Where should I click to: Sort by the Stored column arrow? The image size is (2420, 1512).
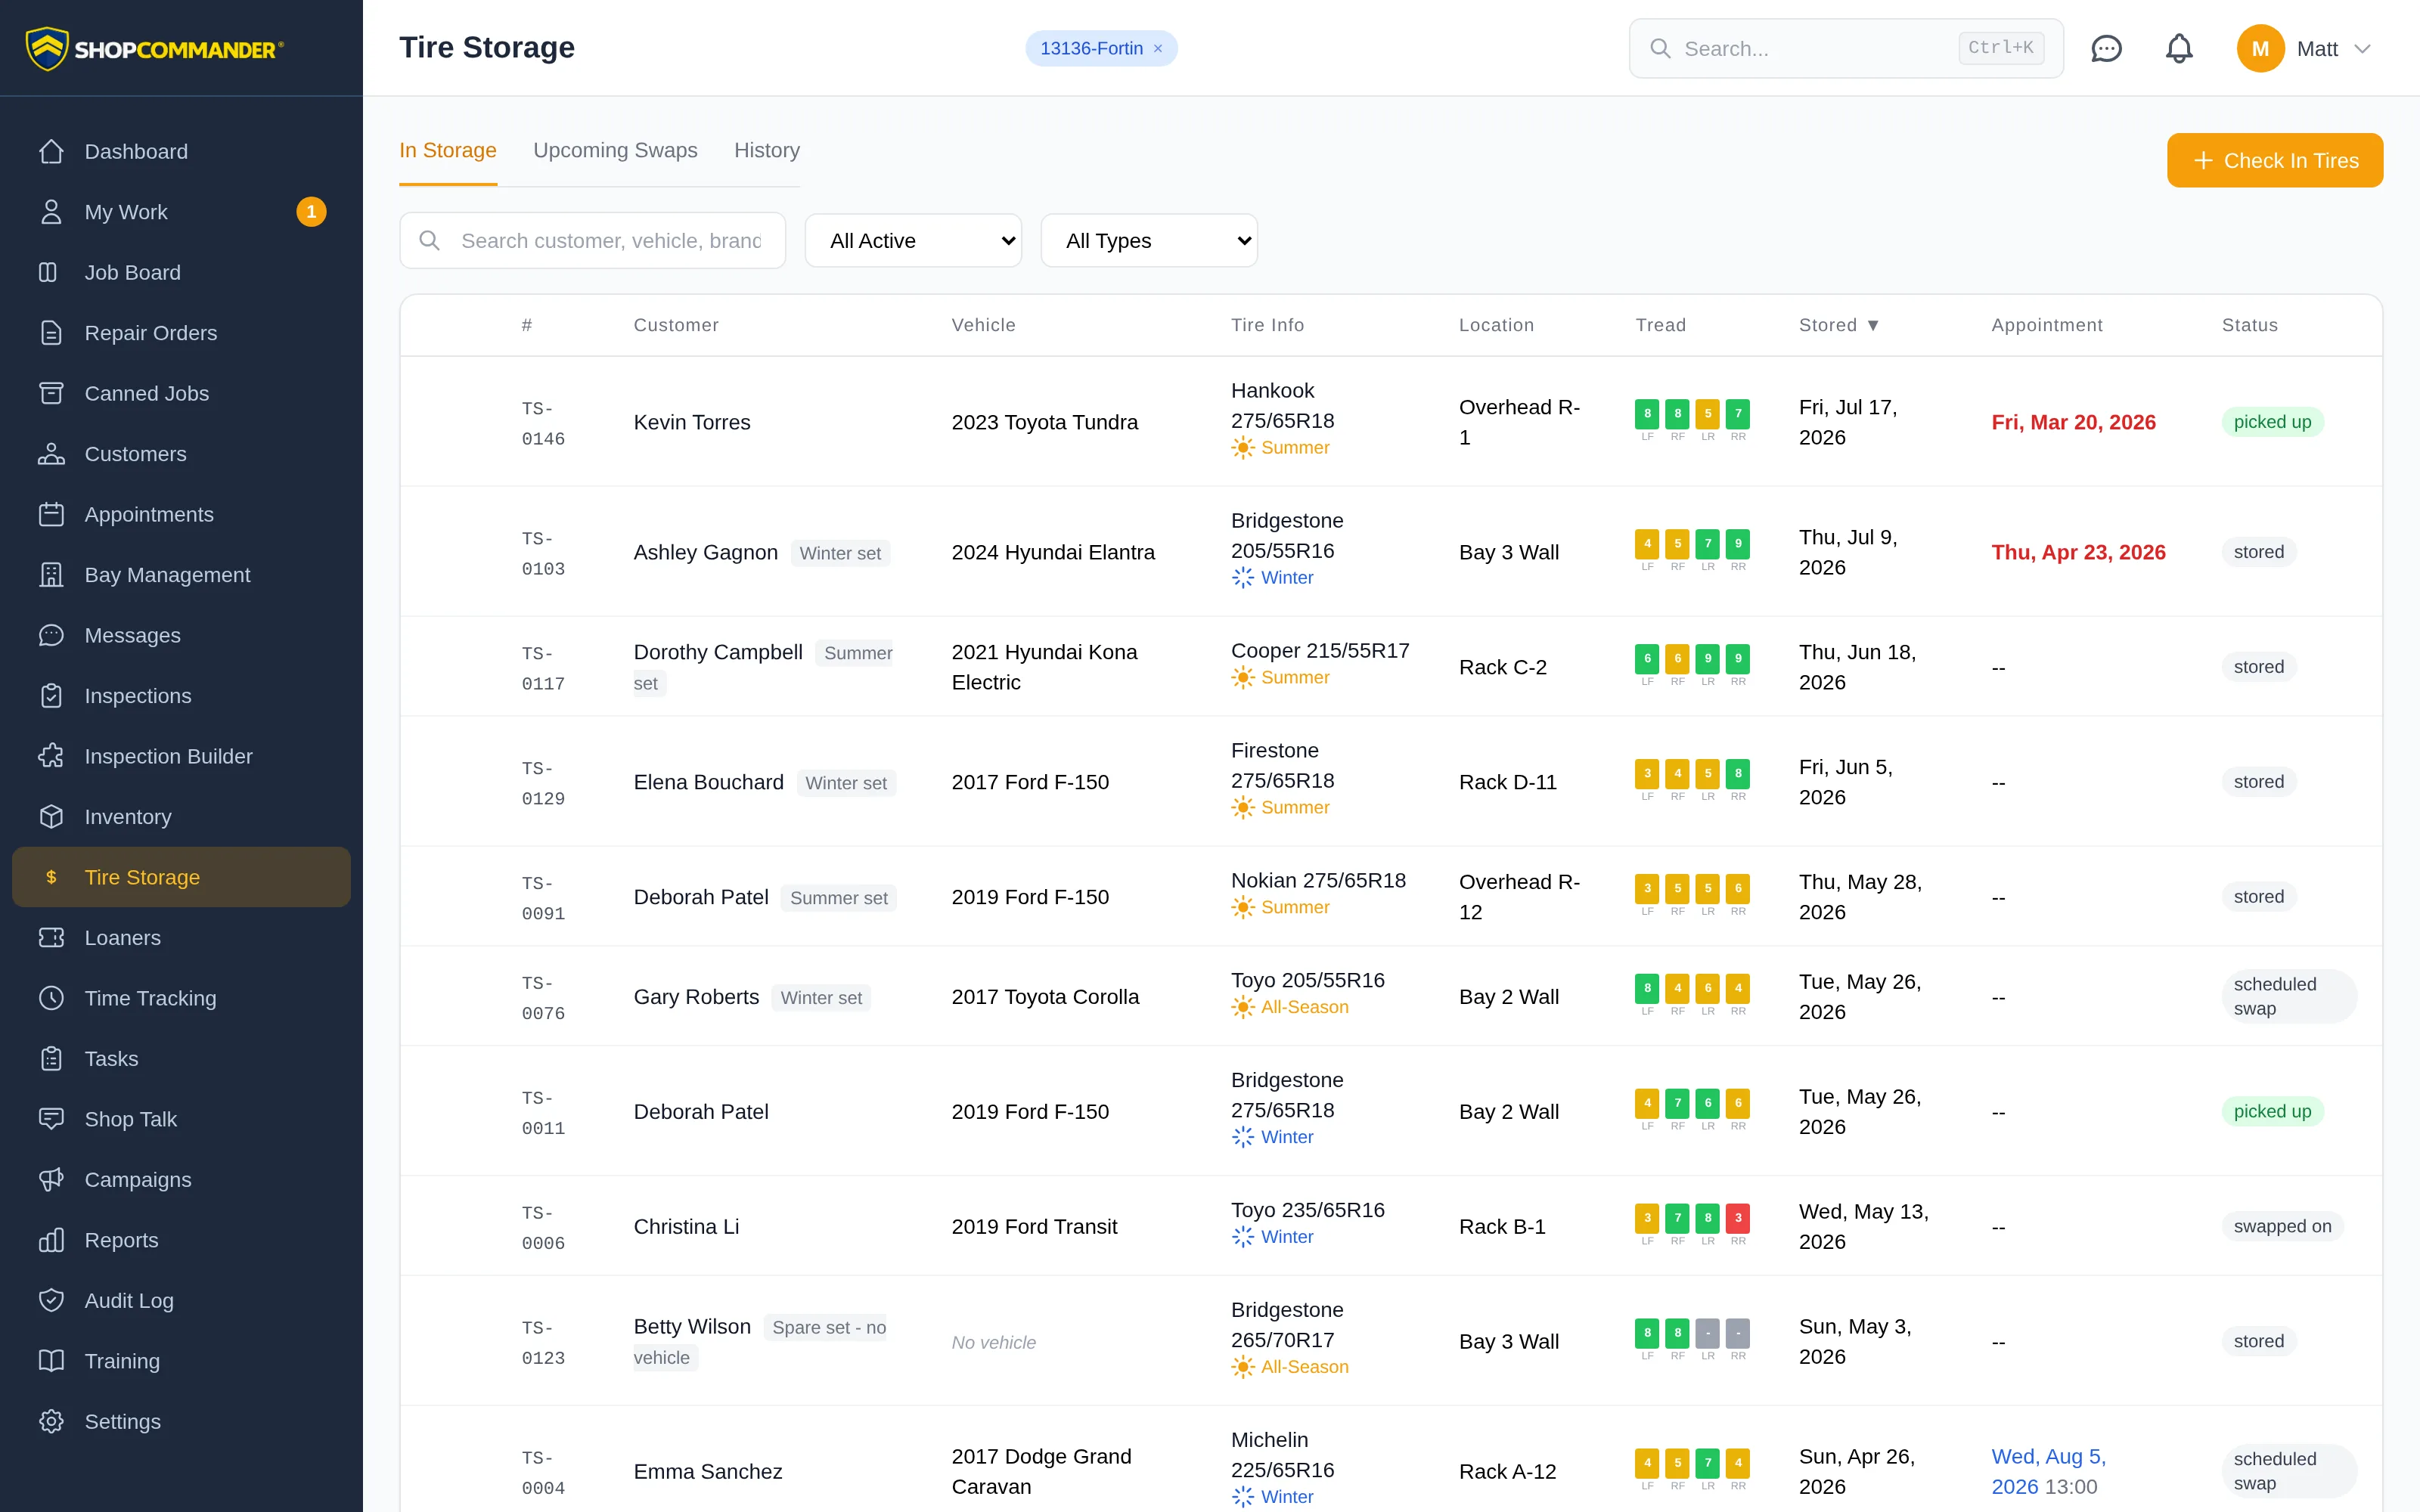[x=1873, y=325]
